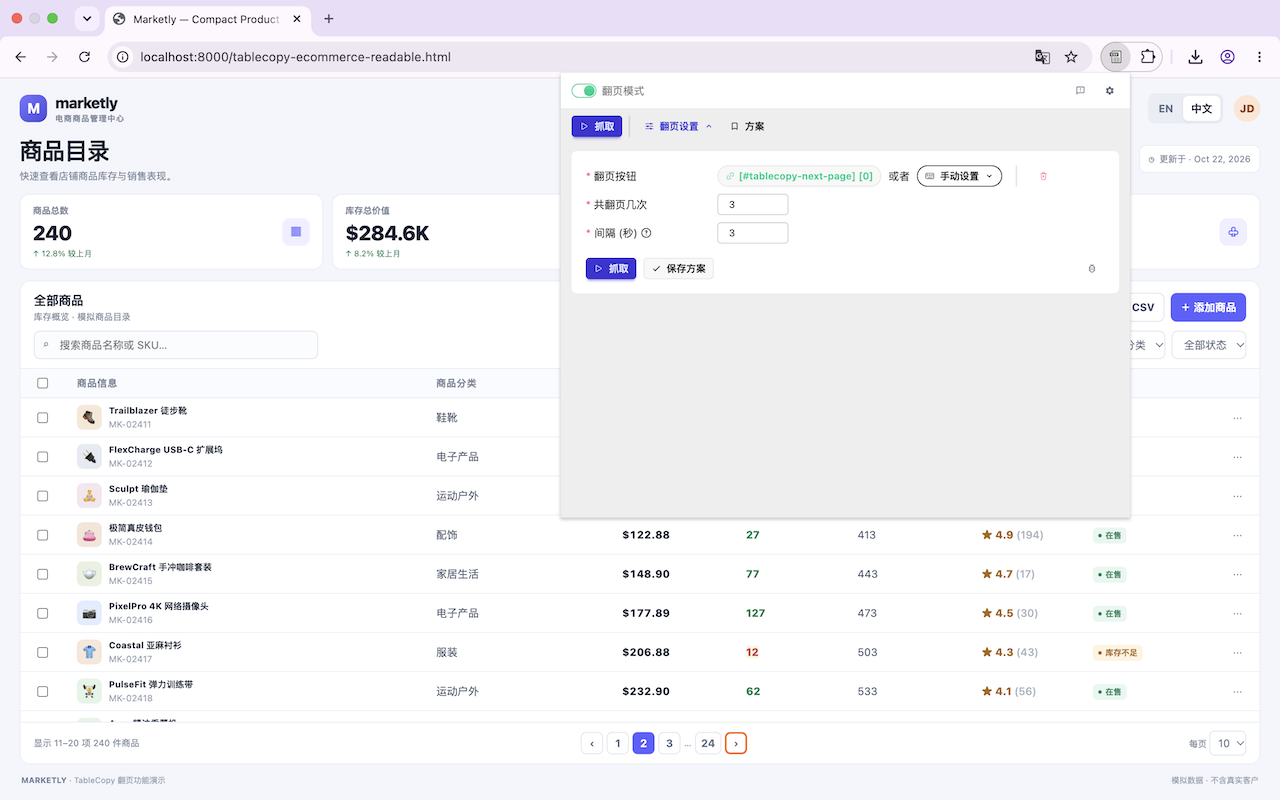Screen dimensions: 1280x800
Task: Switch language to 中文
Action: 1201,109
